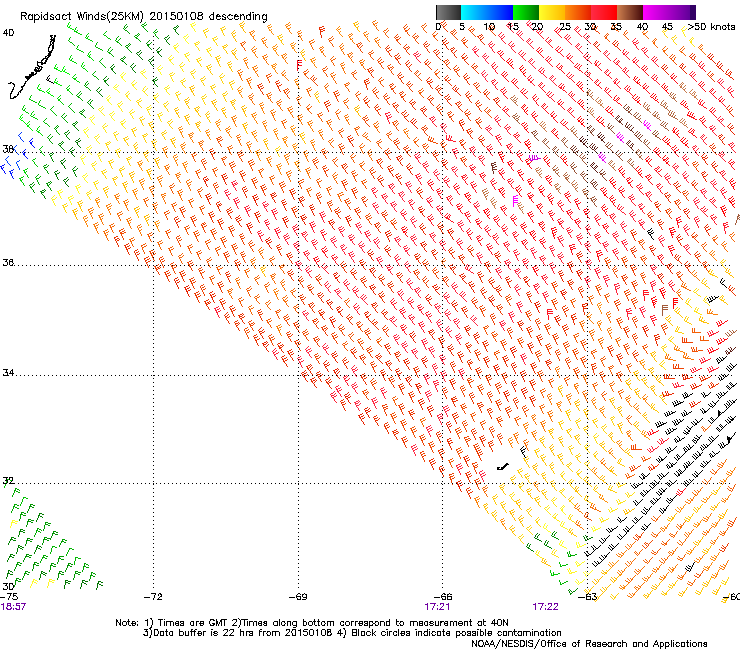Click the longitude label '-69'

point(298,597)
